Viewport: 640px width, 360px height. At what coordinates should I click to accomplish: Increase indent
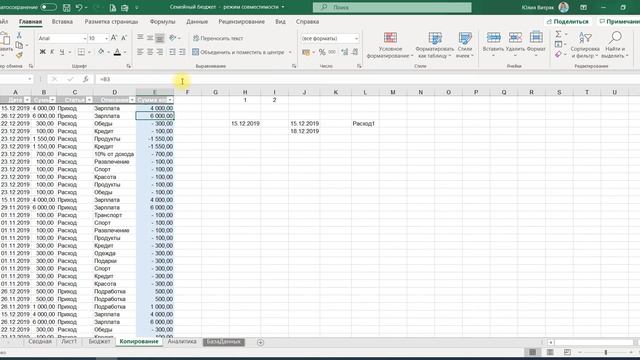(x=182, y=52)
